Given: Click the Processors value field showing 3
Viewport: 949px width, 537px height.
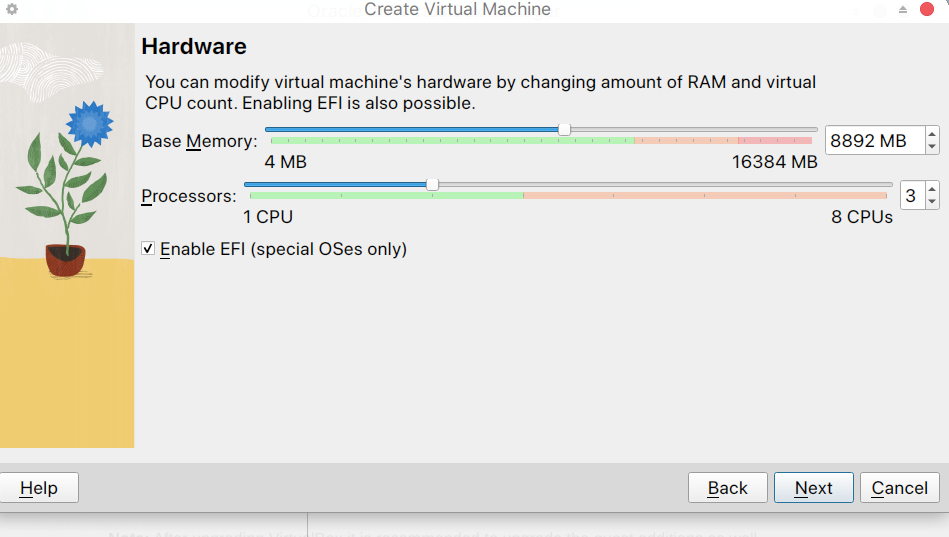Looking at the screenshot, I should (912, 196).
